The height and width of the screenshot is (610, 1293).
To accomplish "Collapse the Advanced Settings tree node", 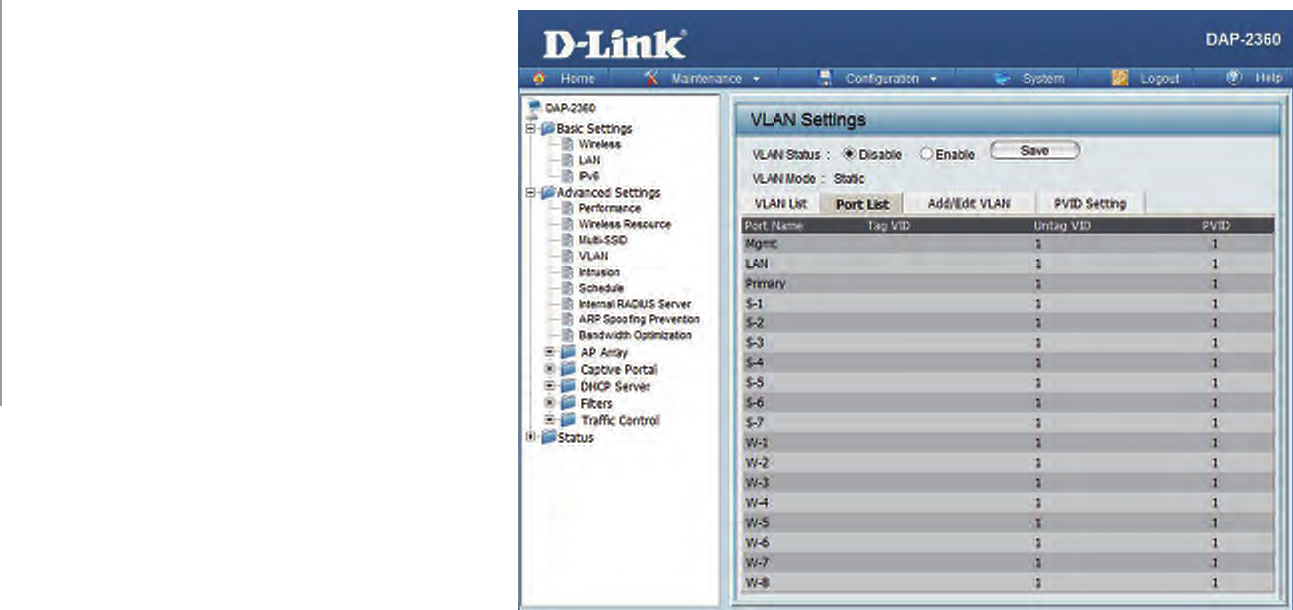I will pos(531,192).
